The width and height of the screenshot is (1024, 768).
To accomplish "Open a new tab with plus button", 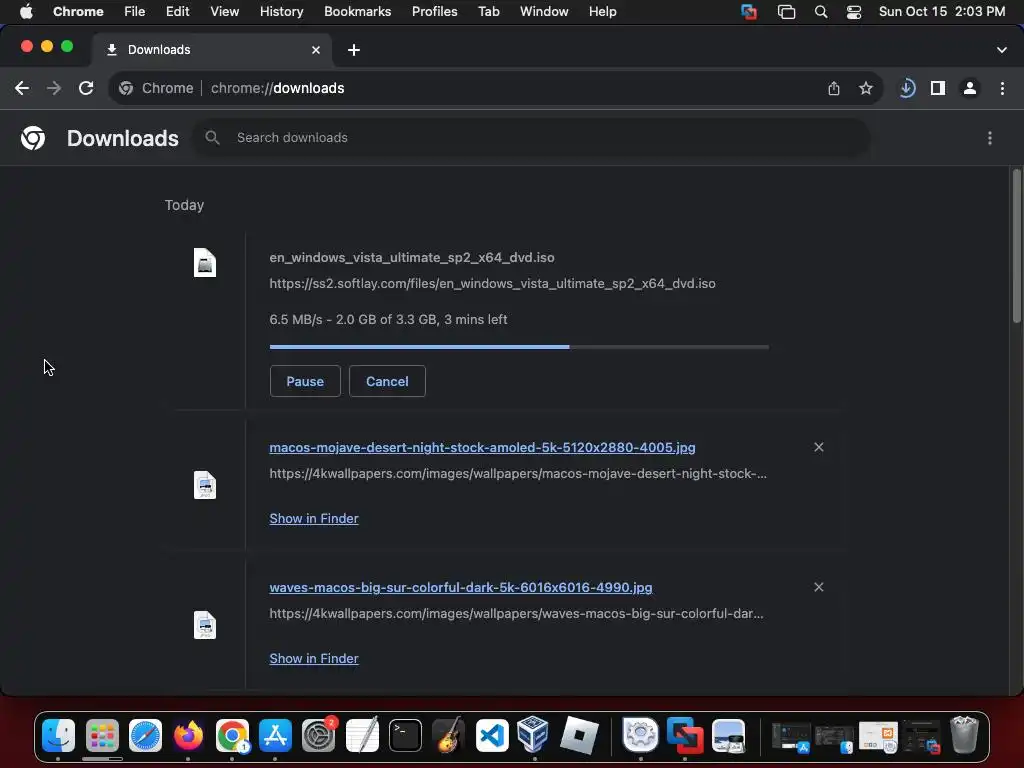I will pos(354,50).
